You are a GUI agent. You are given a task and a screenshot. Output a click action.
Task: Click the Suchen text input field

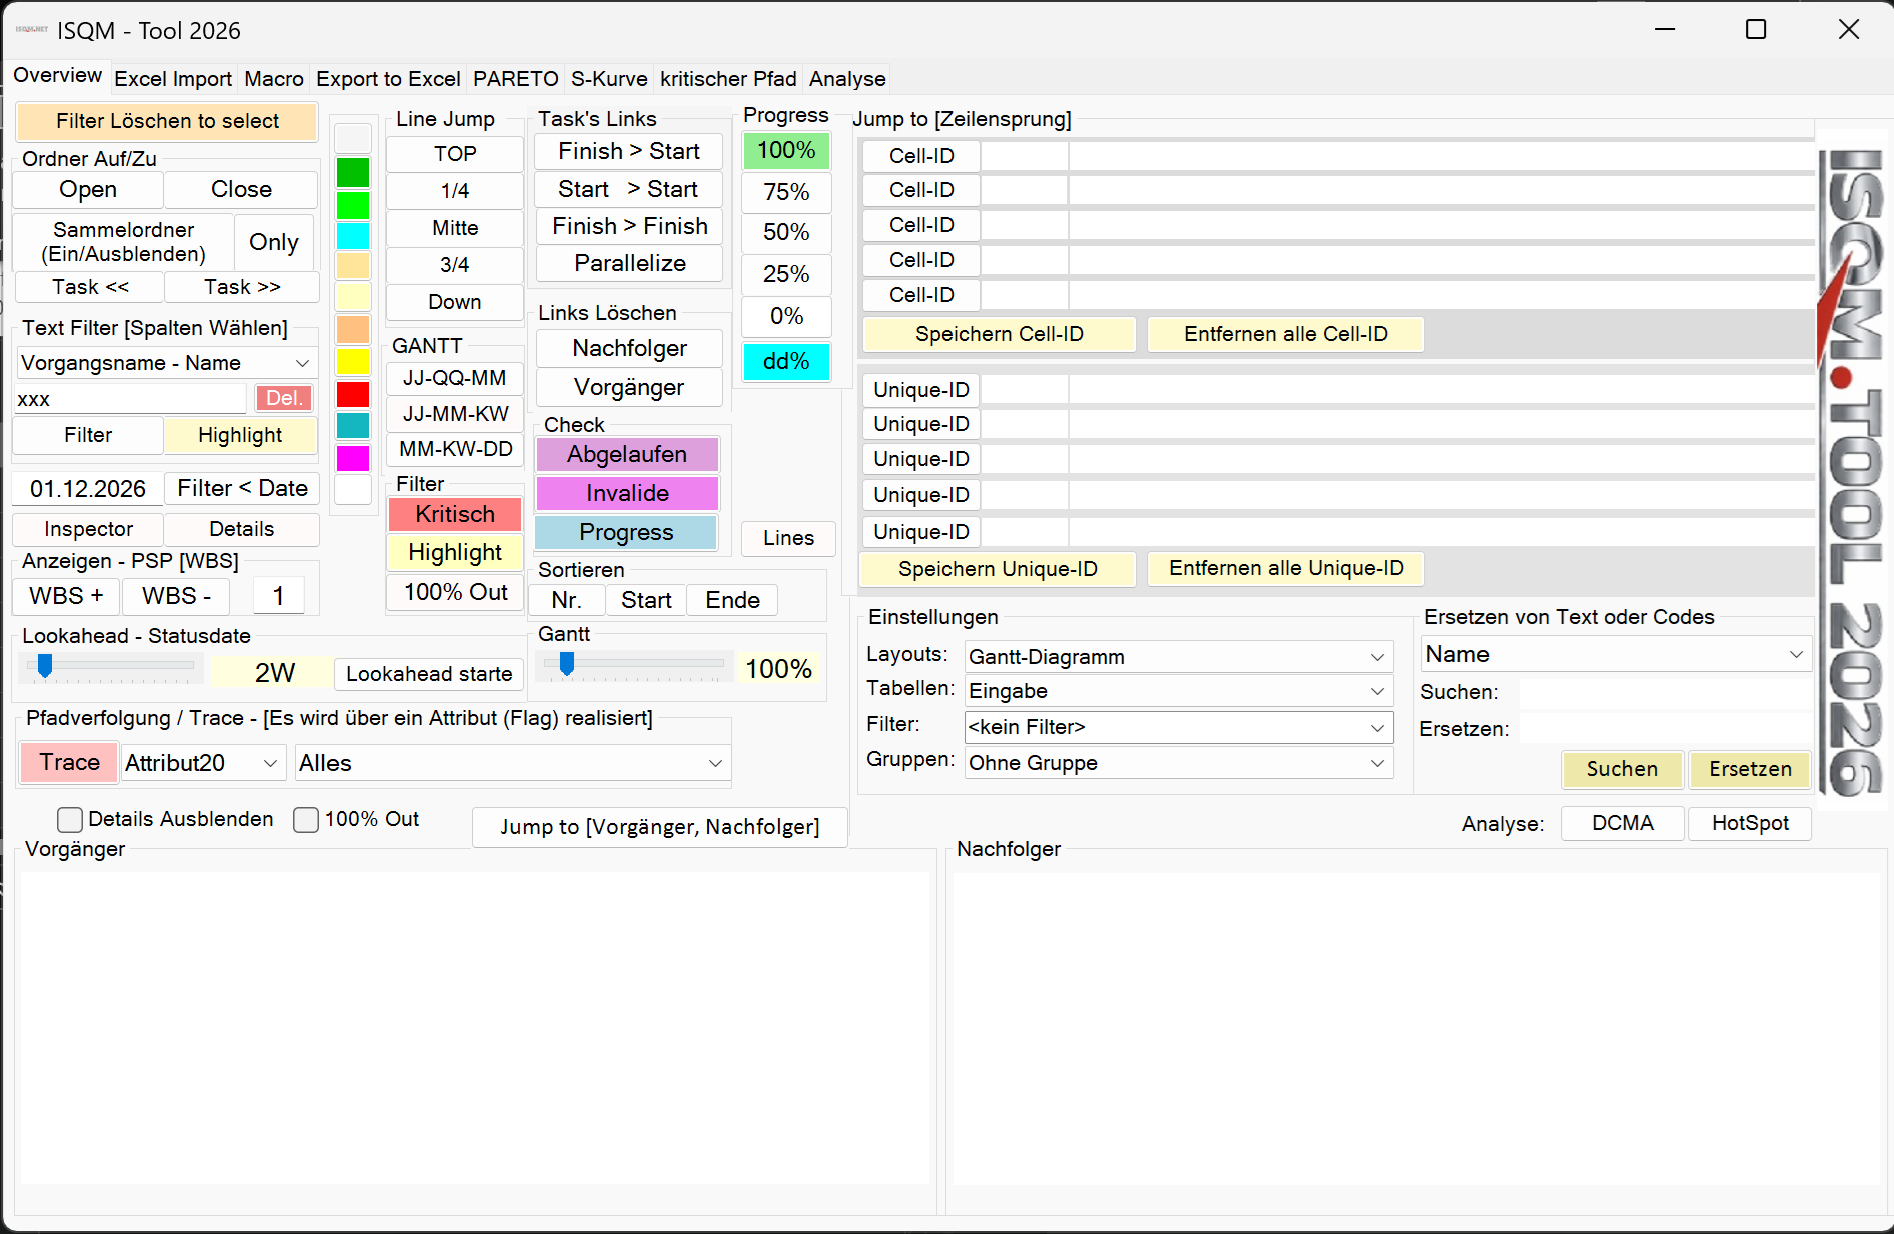[1664, 692]
